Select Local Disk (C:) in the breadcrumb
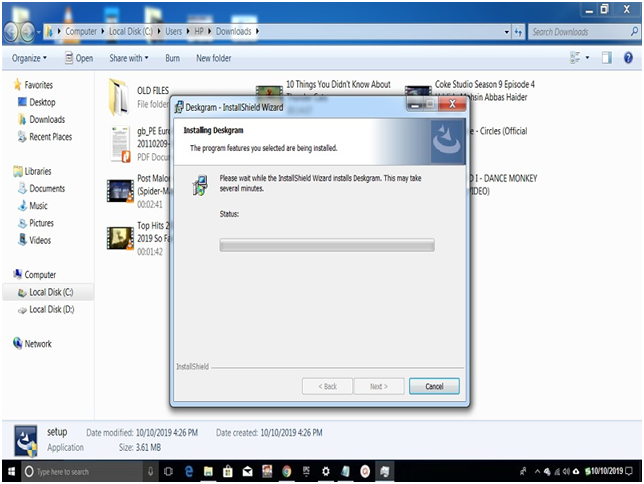This screenshot has height=484, width=644. click(x=131, y=31)
